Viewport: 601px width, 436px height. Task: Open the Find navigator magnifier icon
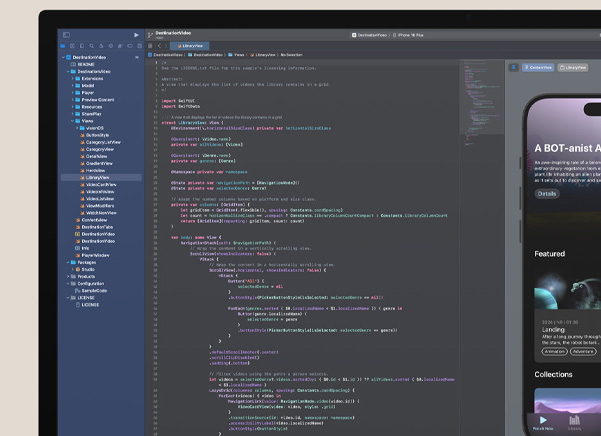(91, 46)
